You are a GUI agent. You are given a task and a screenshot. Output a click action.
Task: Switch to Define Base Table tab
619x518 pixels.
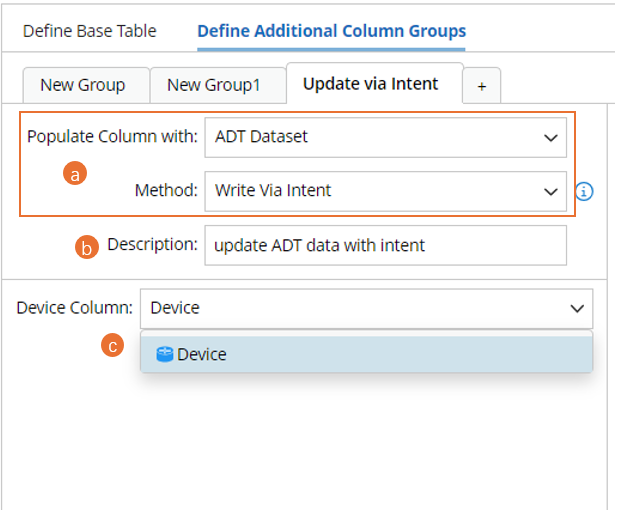point(90,31)
